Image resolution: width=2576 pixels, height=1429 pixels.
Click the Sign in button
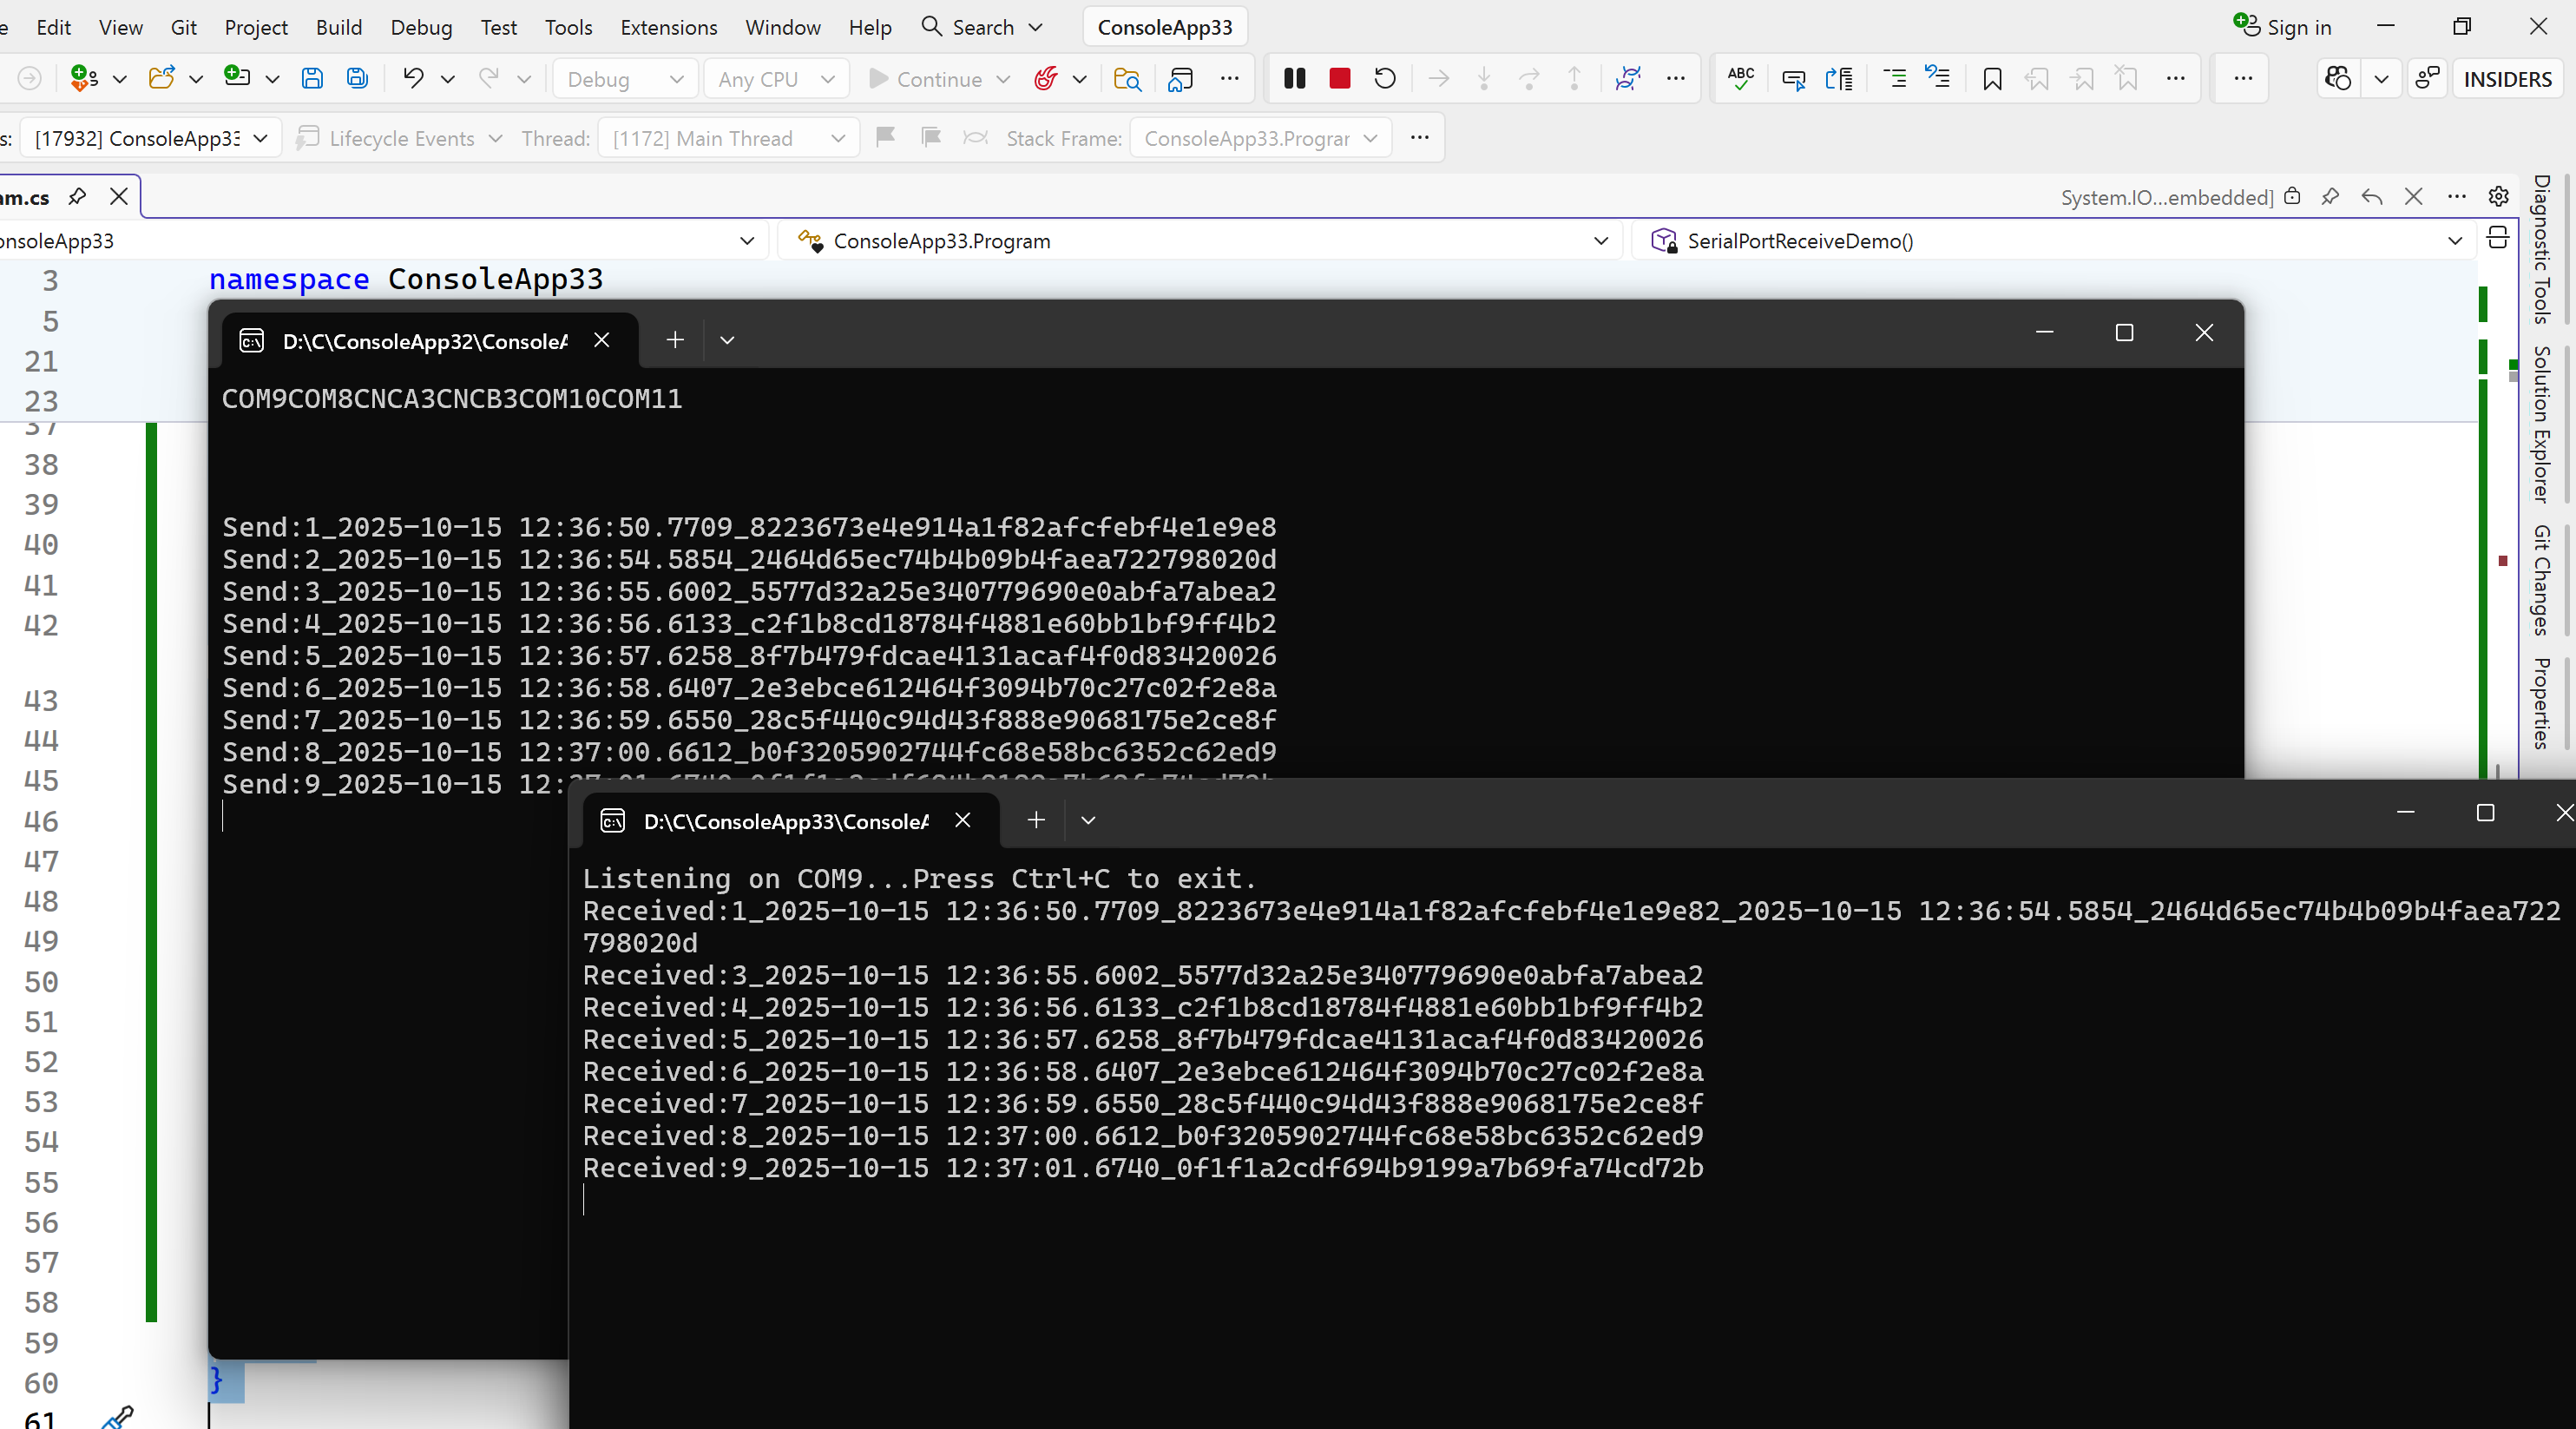pos(2283,27)
